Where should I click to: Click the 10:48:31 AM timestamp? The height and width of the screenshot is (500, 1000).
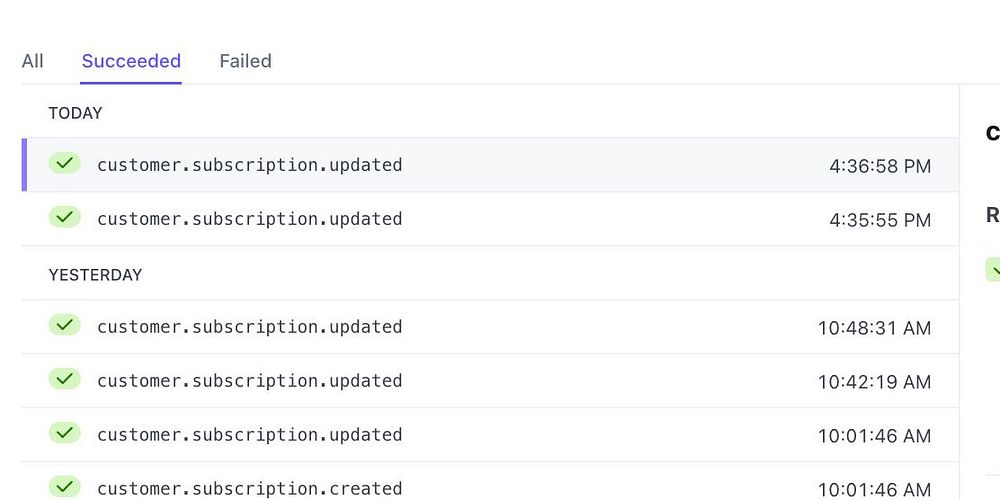coord(874,328)
